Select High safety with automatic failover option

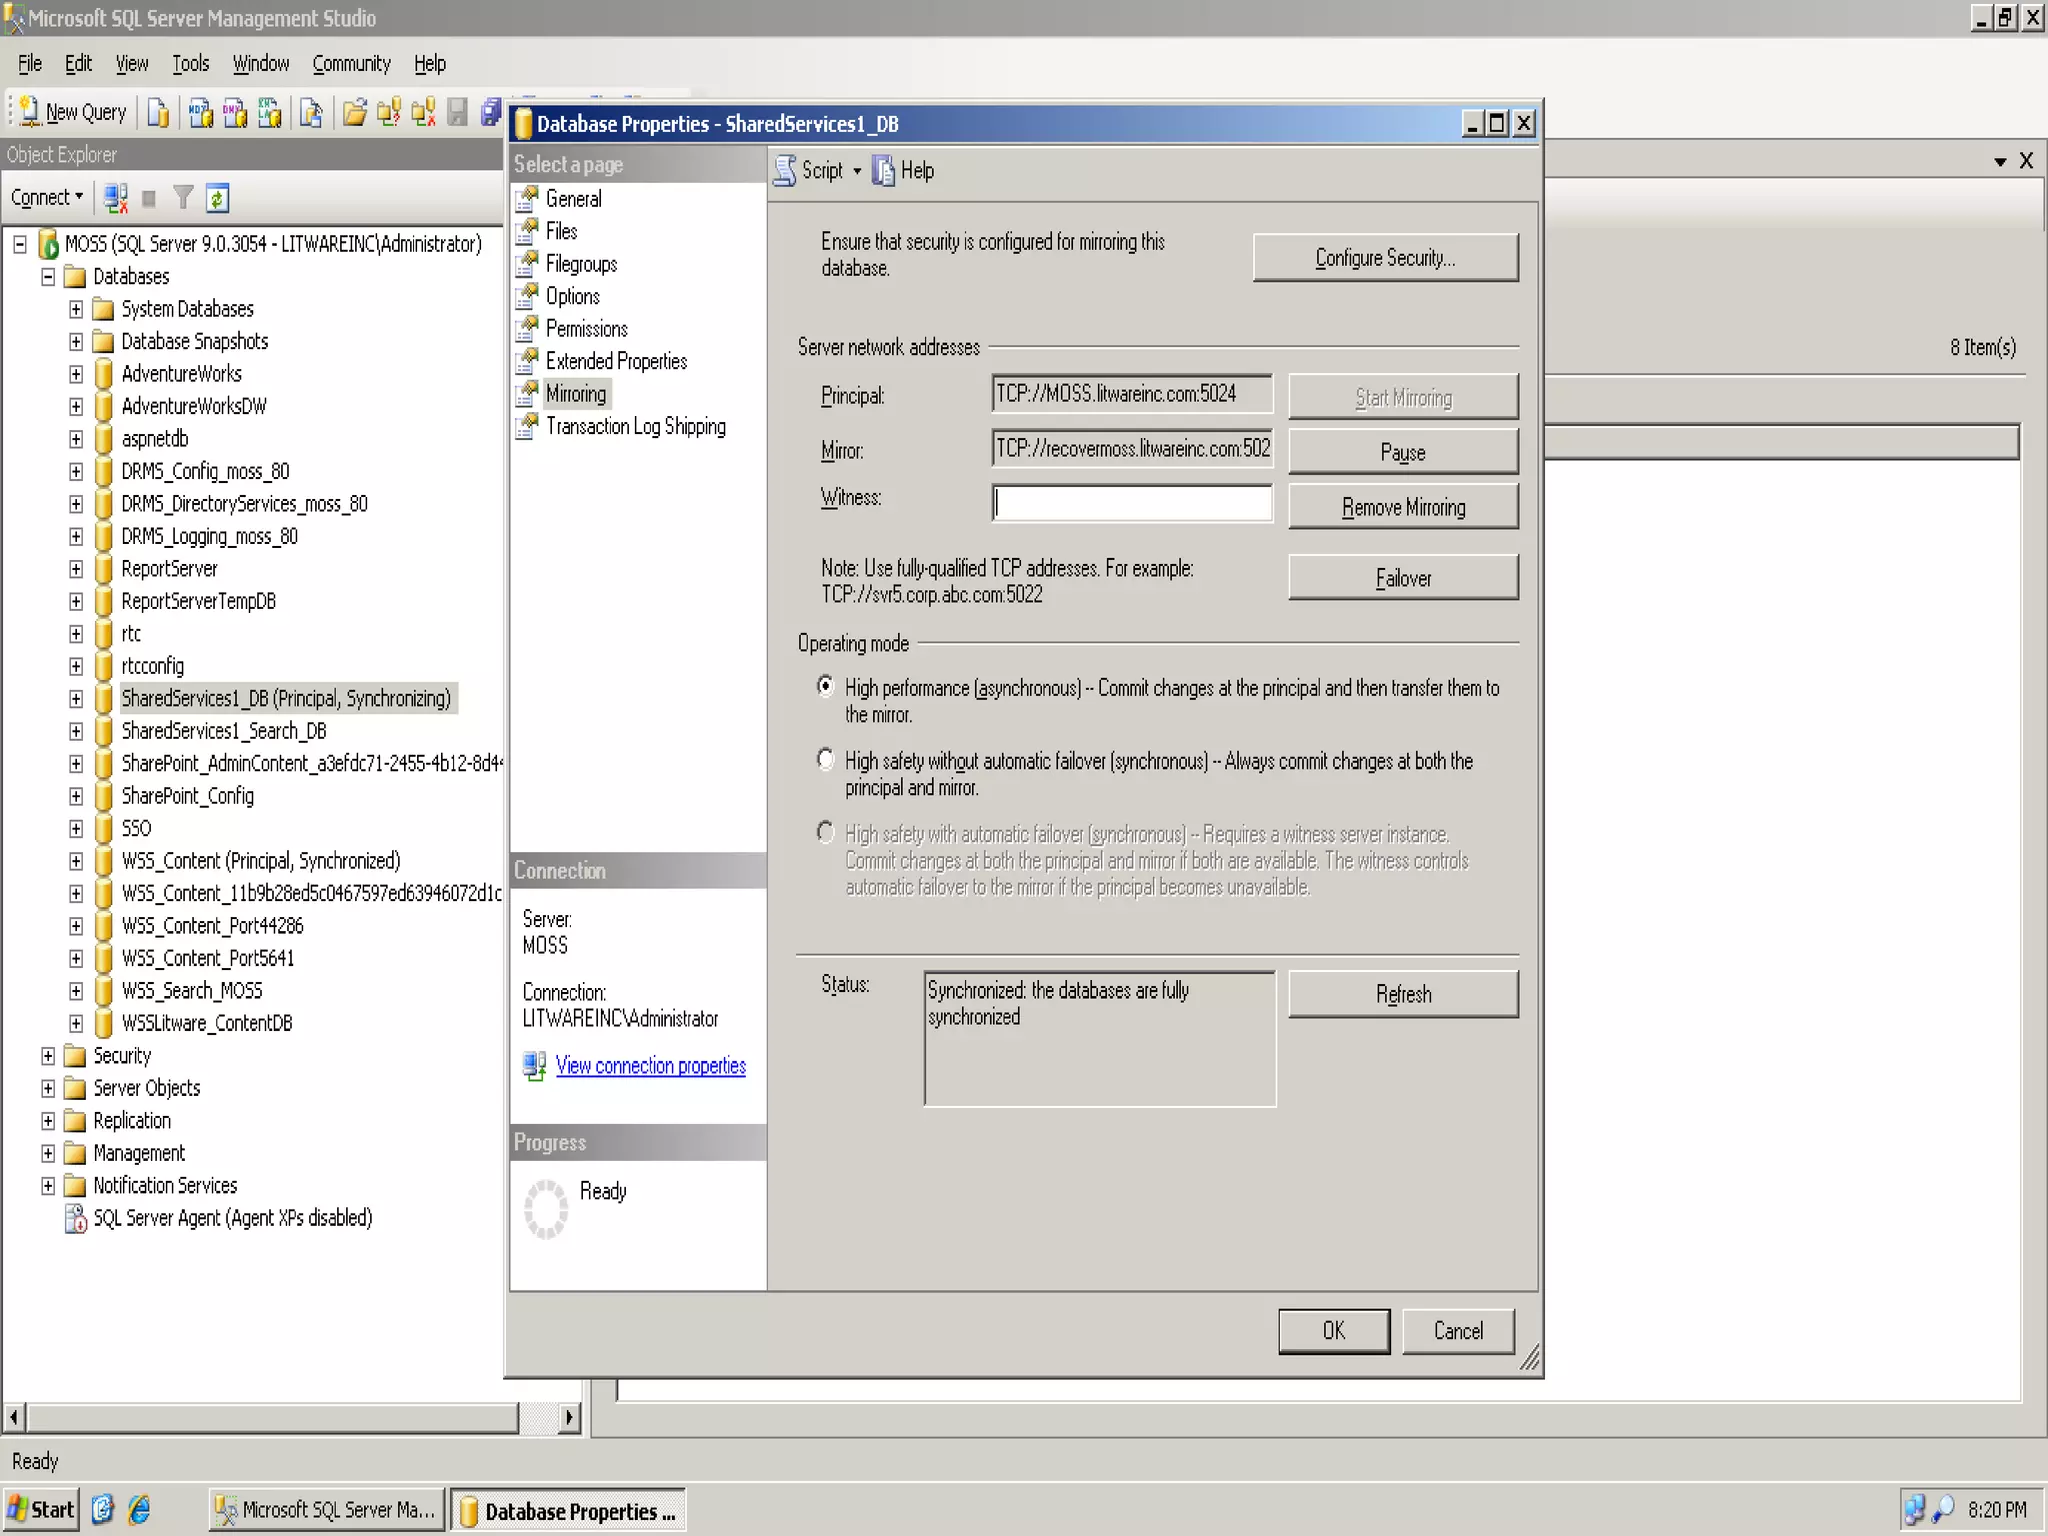coord(825,833)
